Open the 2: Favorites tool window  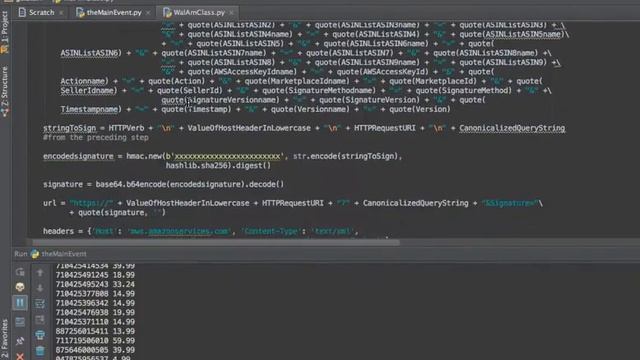4,339
